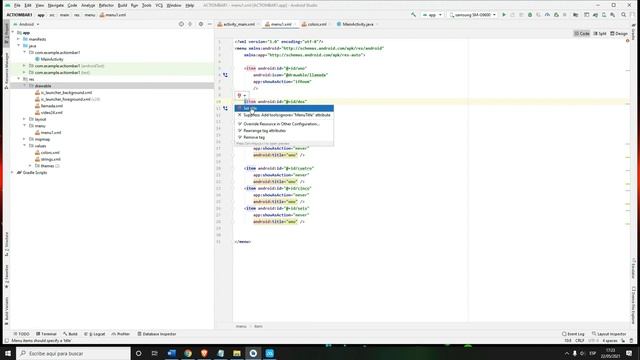The image size is (640, 360).
Task: Expand the mipmap folder
Action: 24,139
